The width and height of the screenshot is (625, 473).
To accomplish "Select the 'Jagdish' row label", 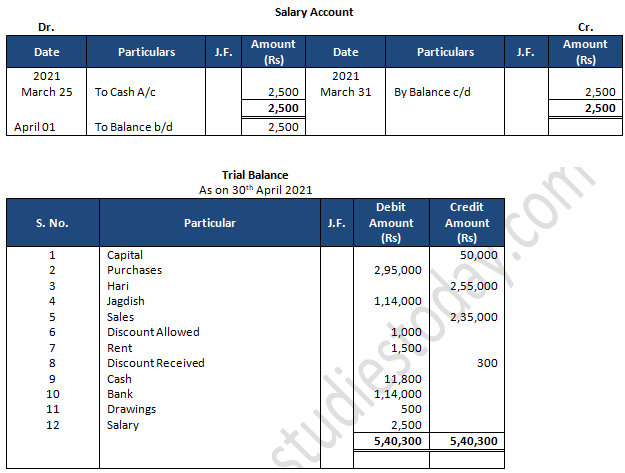I will pyautogui.click(x=126, y=301).
